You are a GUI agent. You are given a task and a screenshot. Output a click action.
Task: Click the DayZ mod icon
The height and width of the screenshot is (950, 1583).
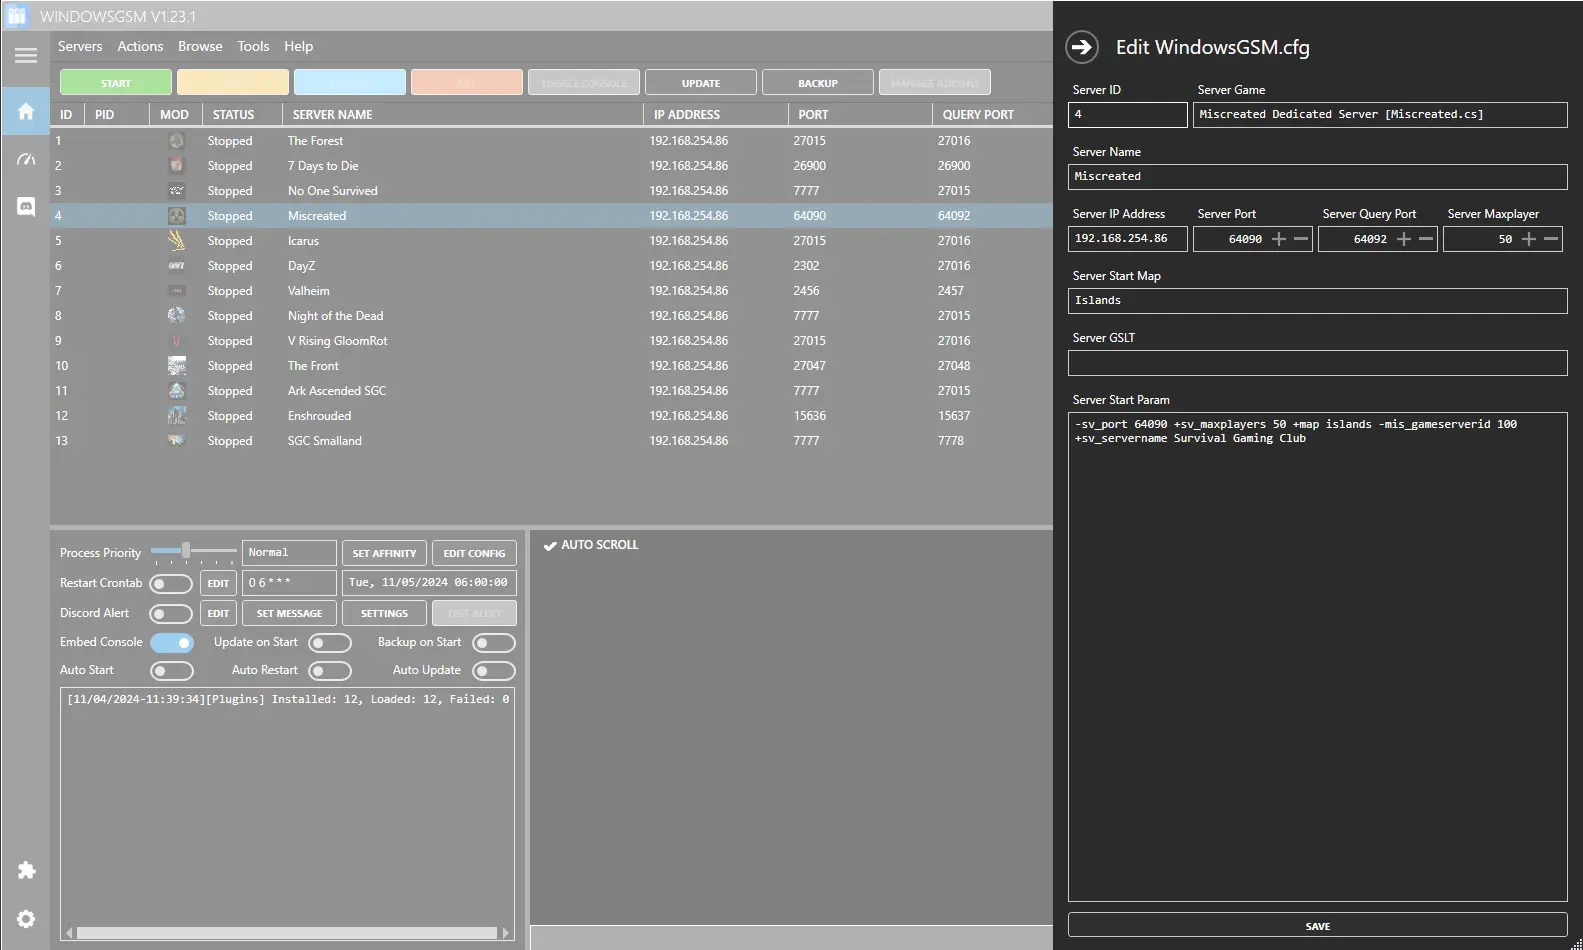tap(176, 266)
